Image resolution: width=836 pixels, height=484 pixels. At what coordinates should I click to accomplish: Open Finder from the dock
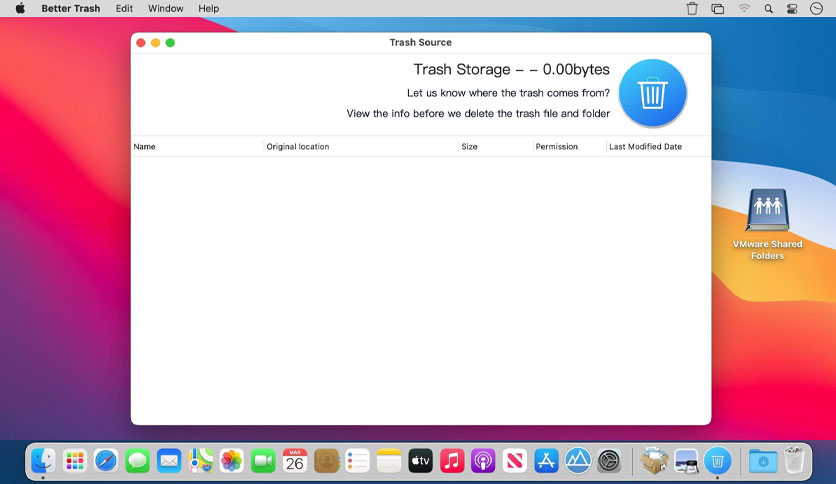pyautogui.click(x=43, y=461)
